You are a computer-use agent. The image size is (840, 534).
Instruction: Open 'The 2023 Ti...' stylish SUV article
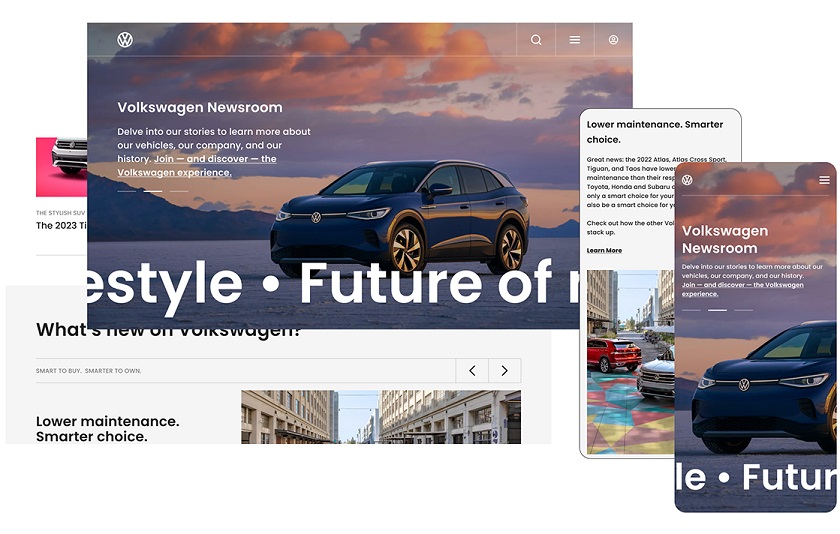pos(61,226)
